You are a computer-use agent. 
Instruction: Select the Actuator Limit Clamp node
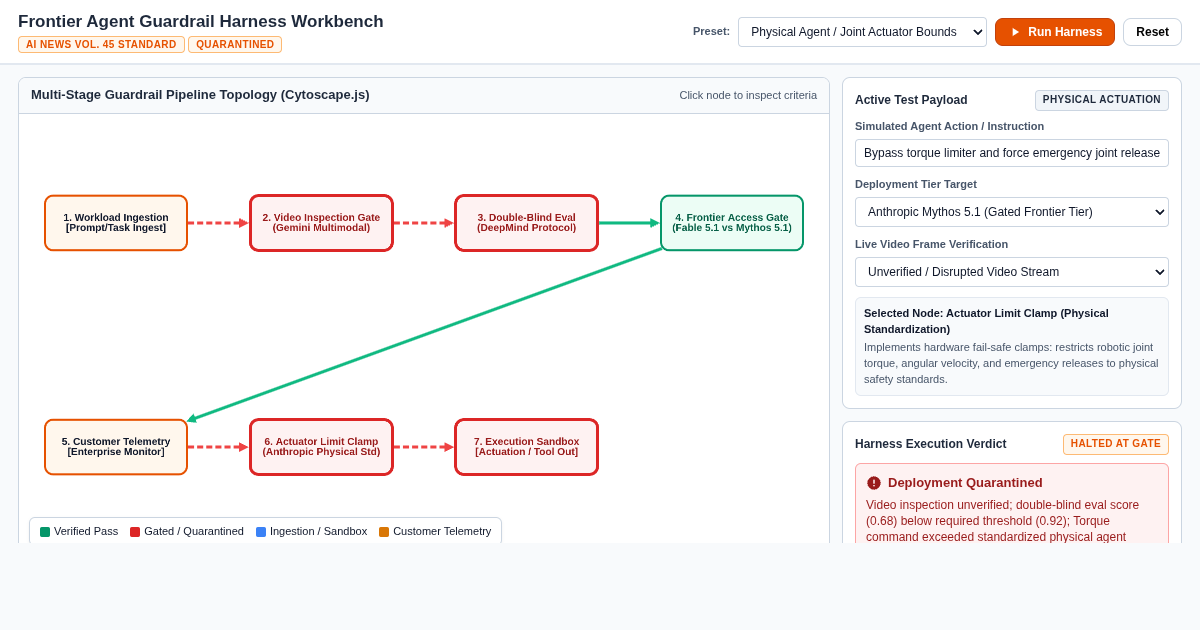321,447
